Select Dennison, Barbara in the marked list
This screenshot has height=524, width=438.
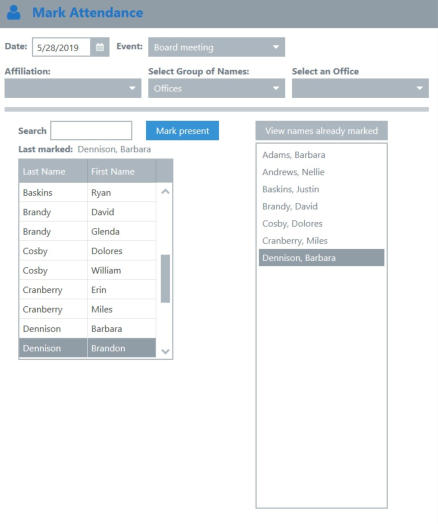point(321,258)
